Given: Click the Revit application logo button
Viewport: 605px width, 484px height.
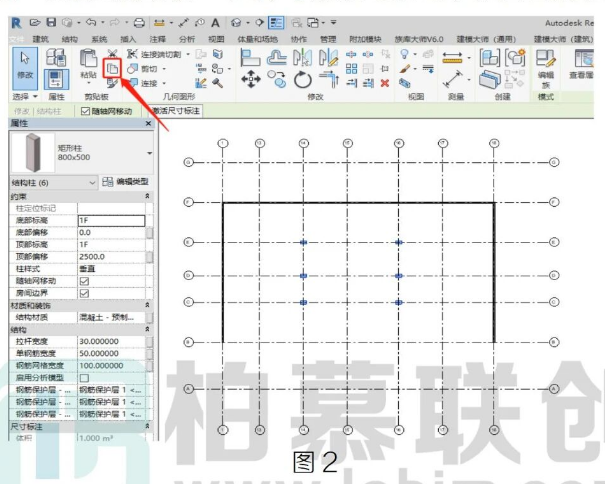Looking at the screenshot, I should pyautogui.click(x=16, y=23).
